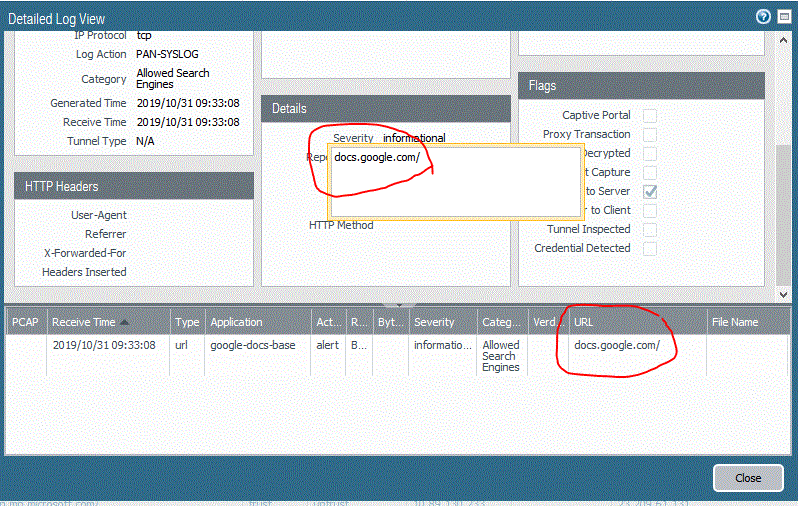This screenshot has width=798, height=506.
Task: Uncheck the checked 'to Server' flag
Action: click(650, 191)
